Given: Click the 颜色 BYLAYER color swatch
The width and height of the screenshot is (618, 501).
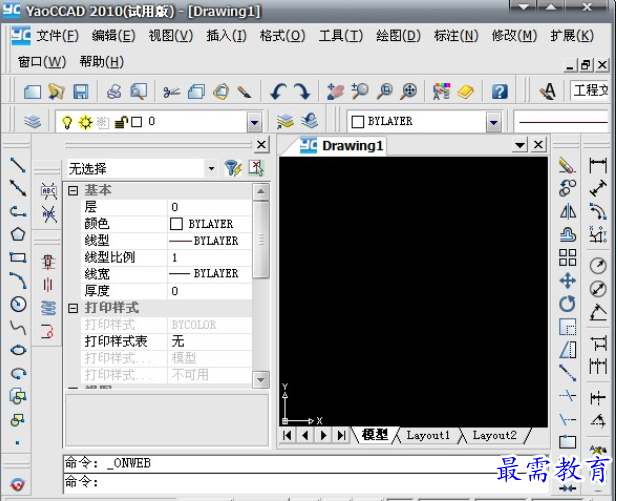Looking at the screenshot, I should click(x=176, y=224).
